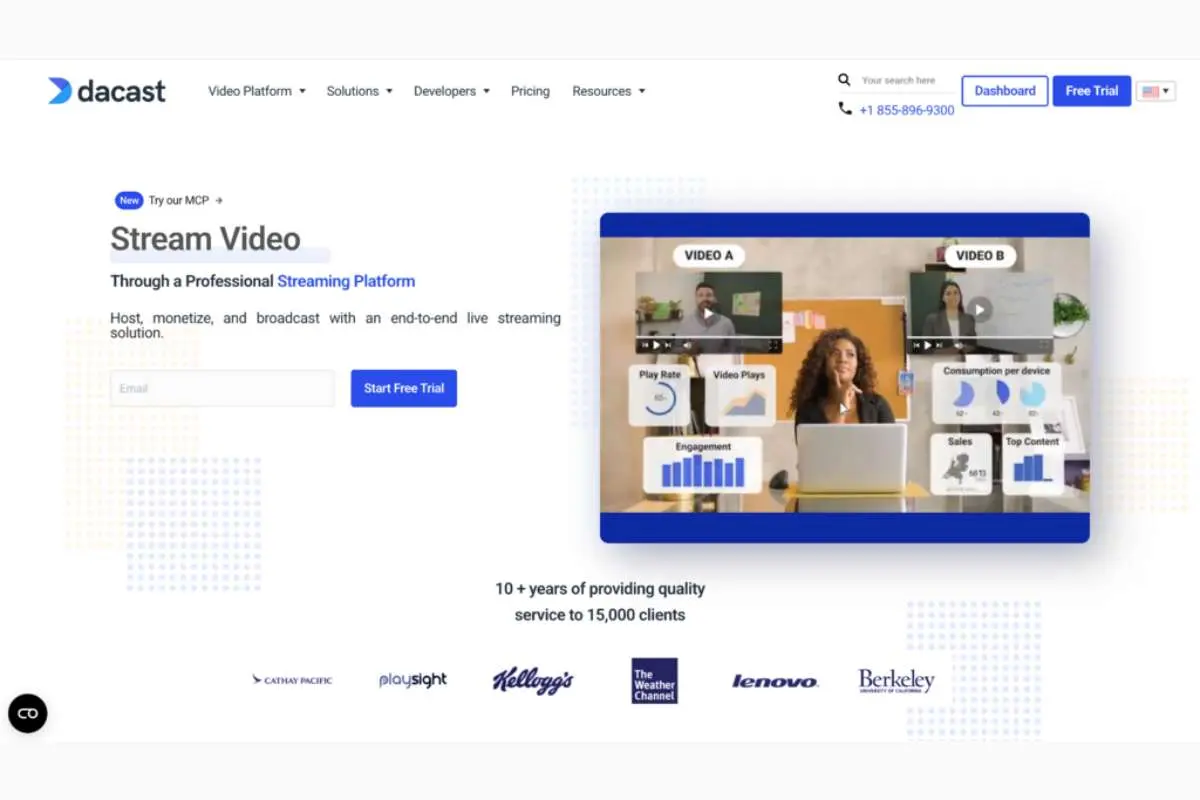Click the 'Host, monetize, and broadcast' paragraph
This screenshot has height=800, width=1200.
[x=335, y=325]
